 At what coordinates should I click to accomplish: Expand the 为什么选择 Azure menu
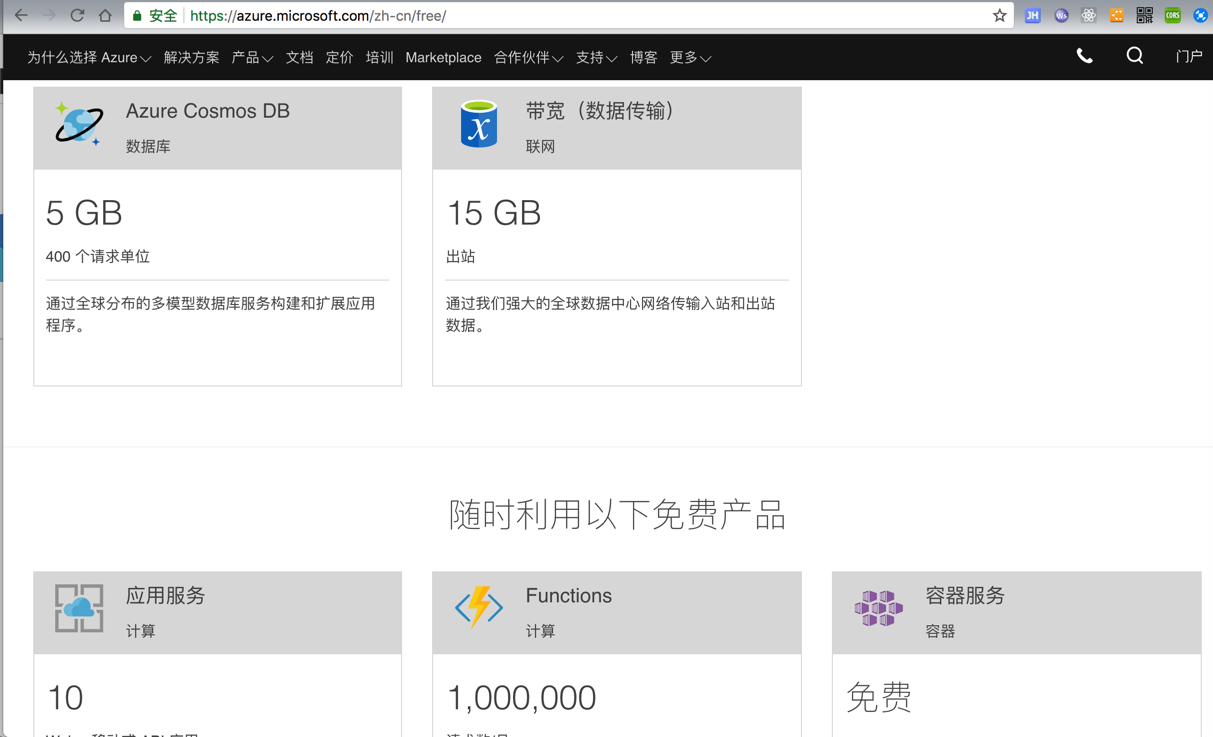click(89, 58)
